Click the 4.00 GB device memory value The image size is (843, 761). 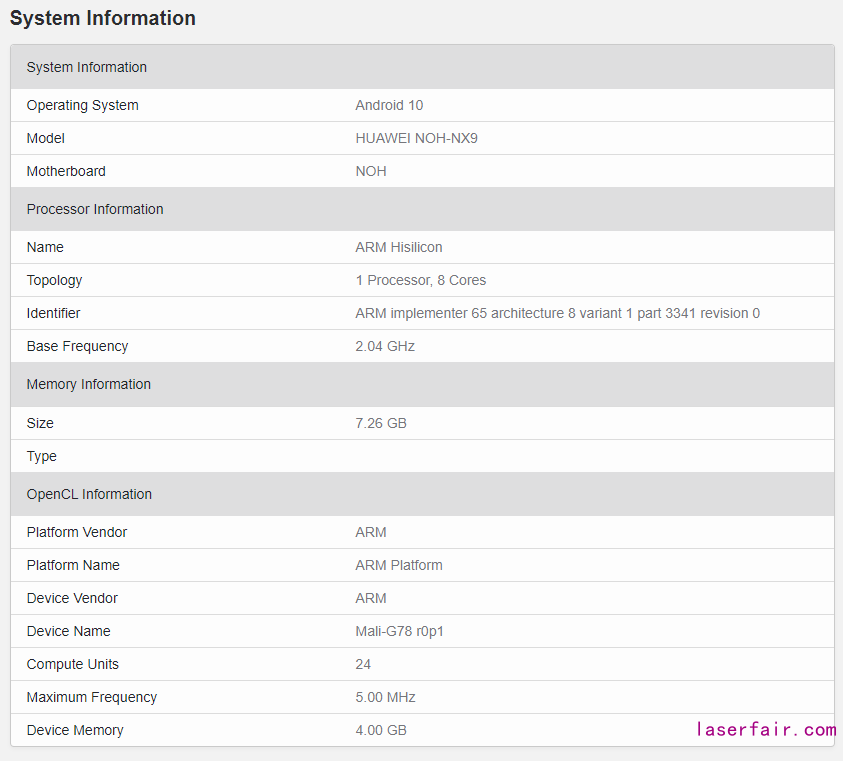[381, 730]
